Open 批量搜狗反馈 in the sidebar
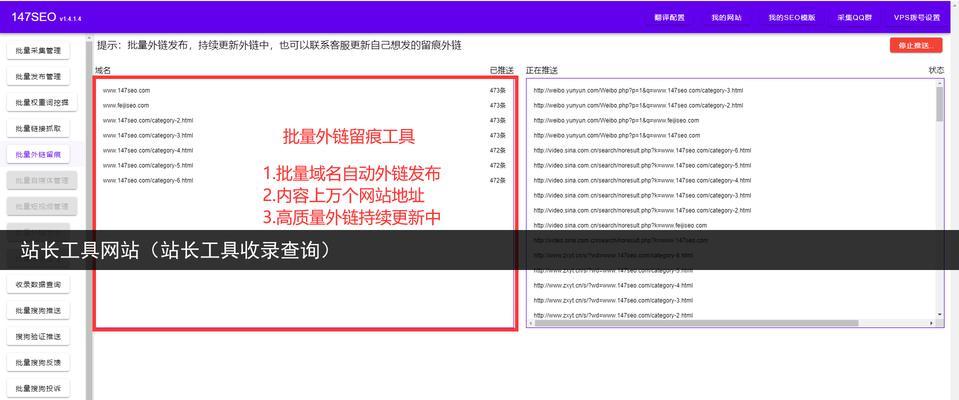 click(38, 363)
